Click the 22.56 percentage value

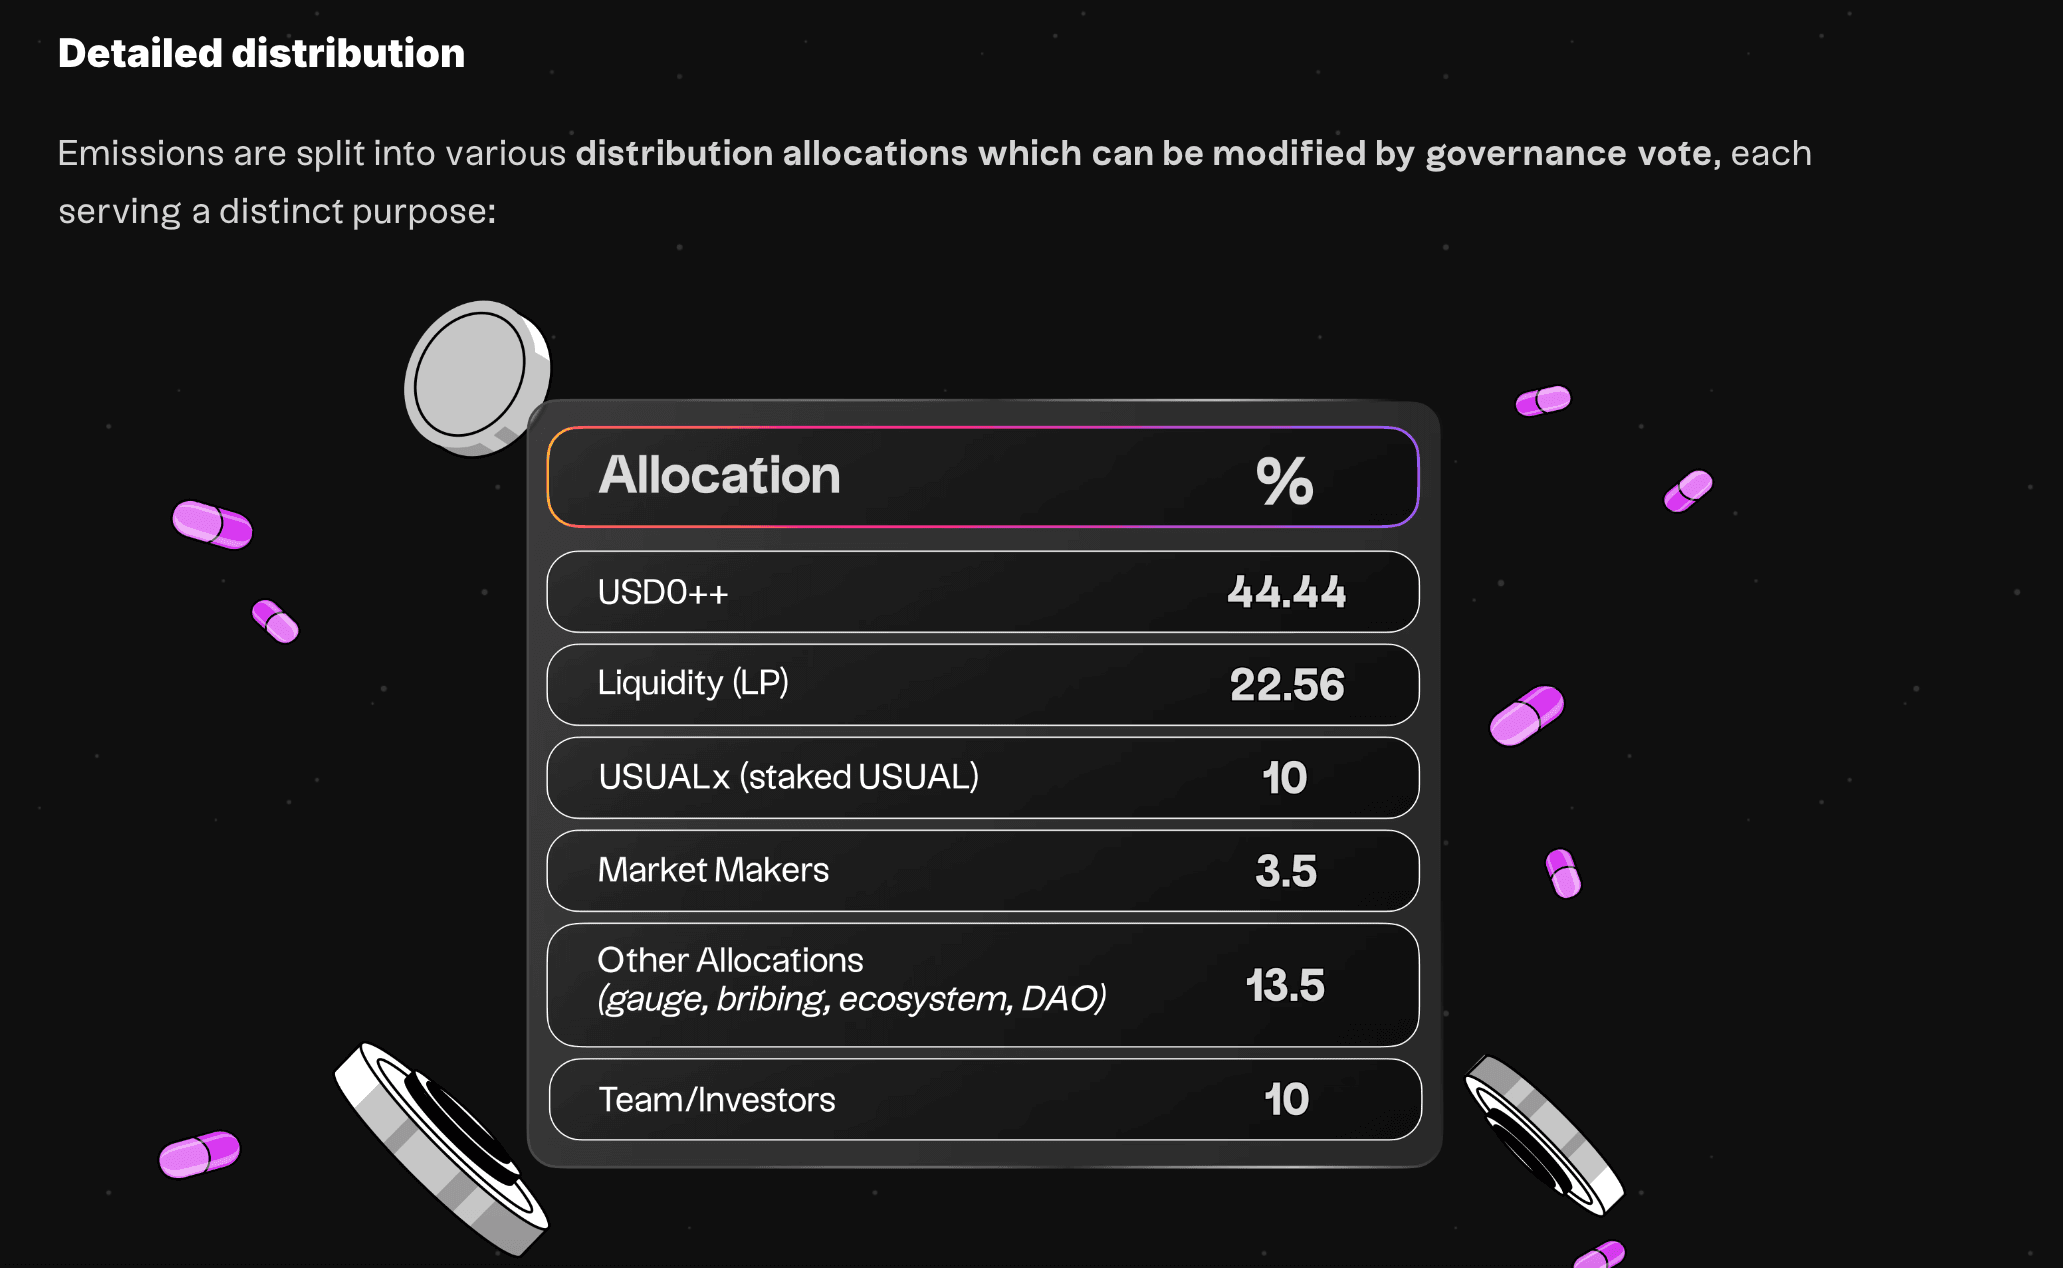tap(1287, 685)
